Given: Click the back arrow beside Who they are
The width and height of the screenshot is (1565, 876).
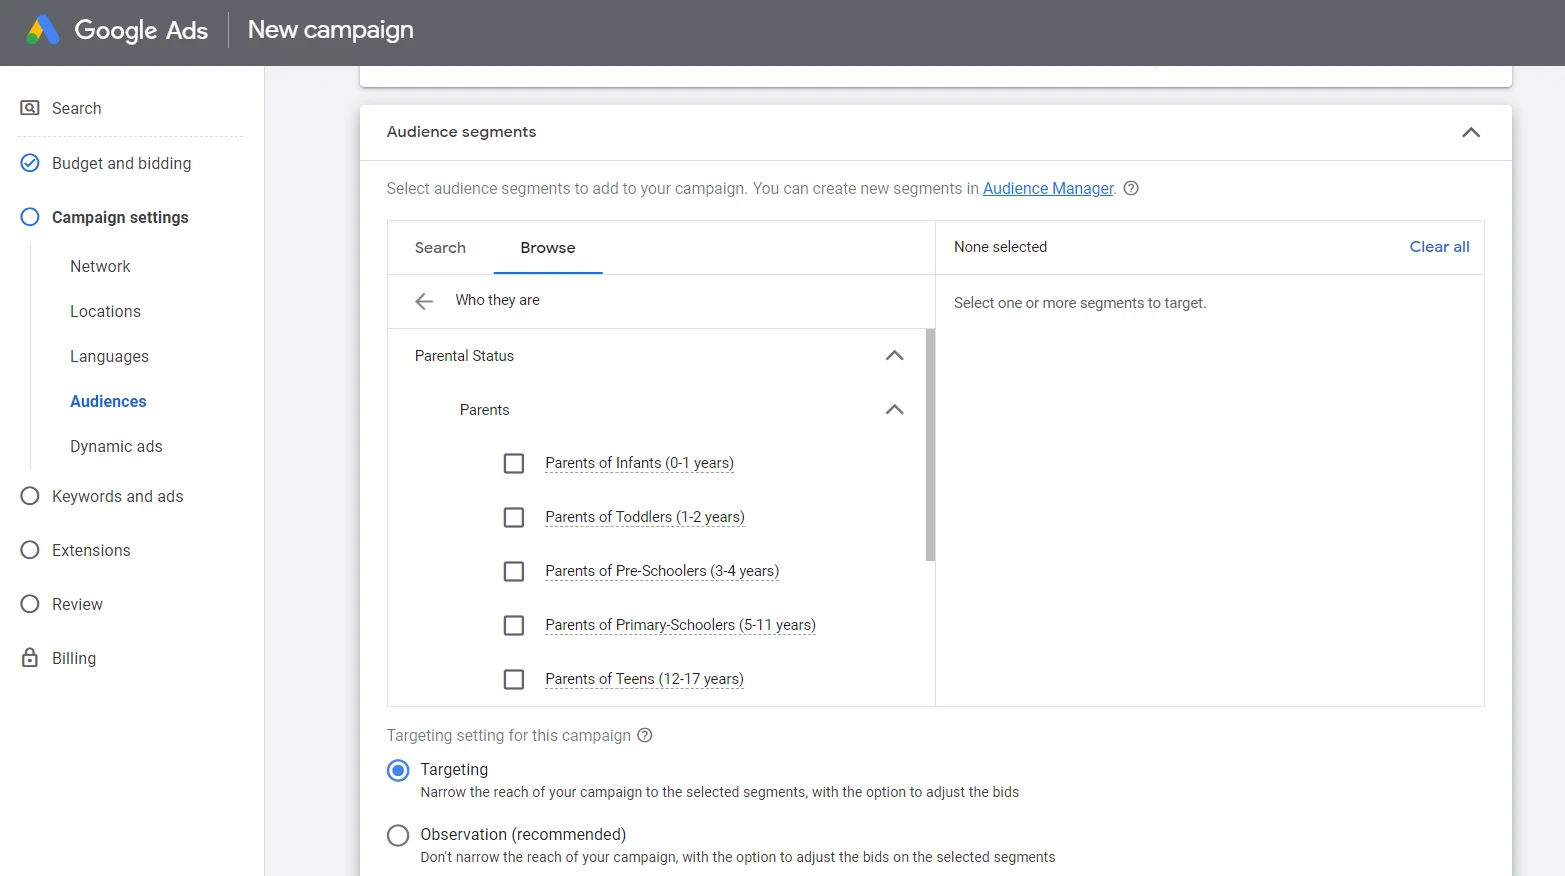Looking at the screenshot, I should (x=424, y=301).
